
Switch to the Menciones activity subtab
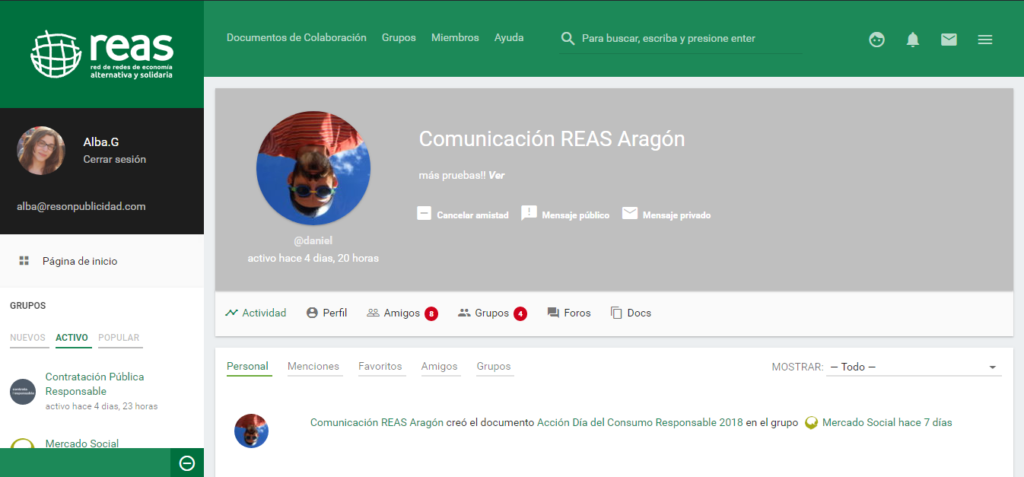(313, 367)
